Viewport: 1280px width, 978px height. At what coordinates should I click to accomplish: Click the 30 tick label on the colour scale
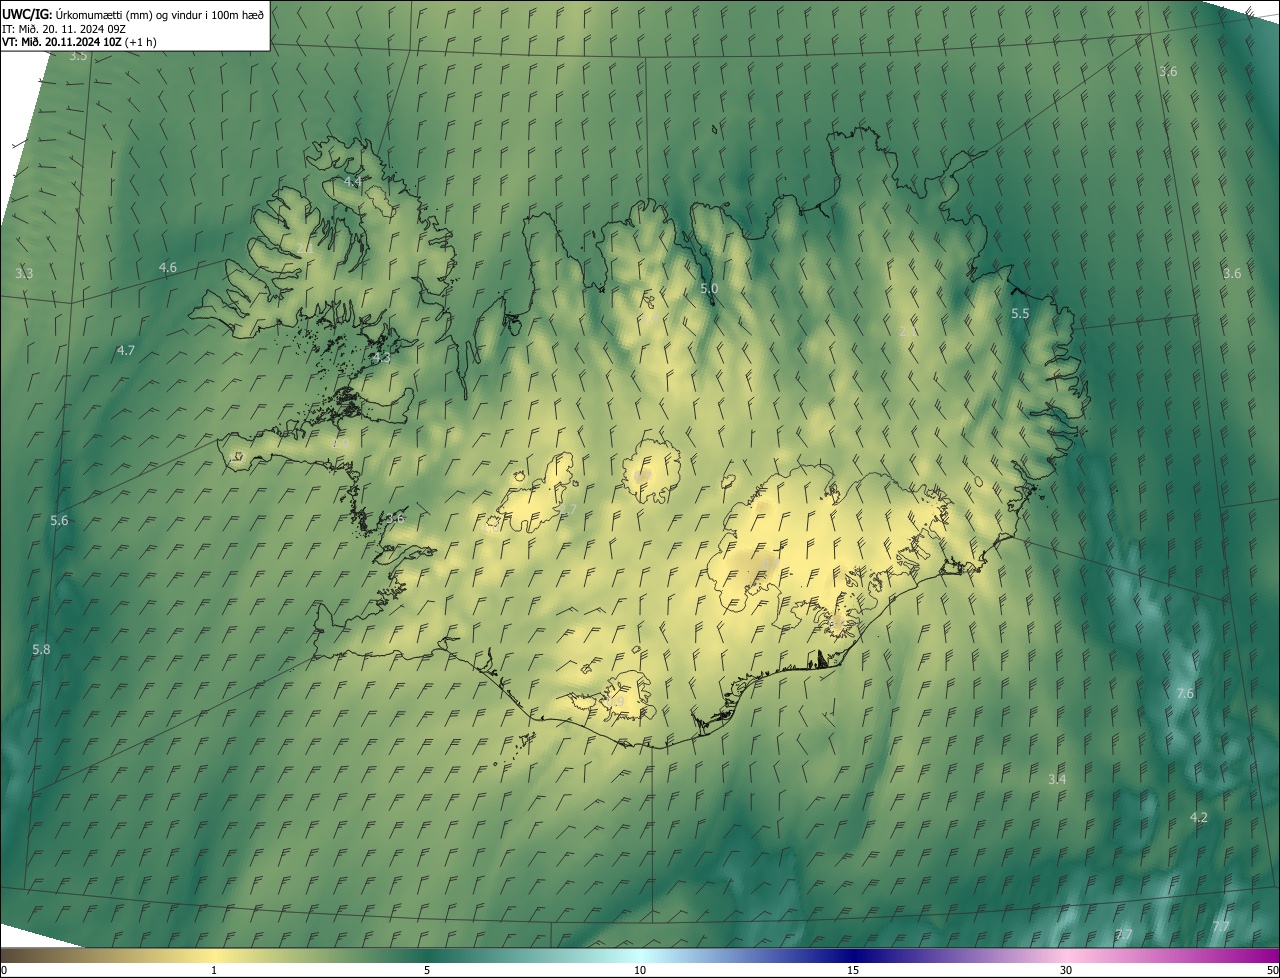[1066, 970]
